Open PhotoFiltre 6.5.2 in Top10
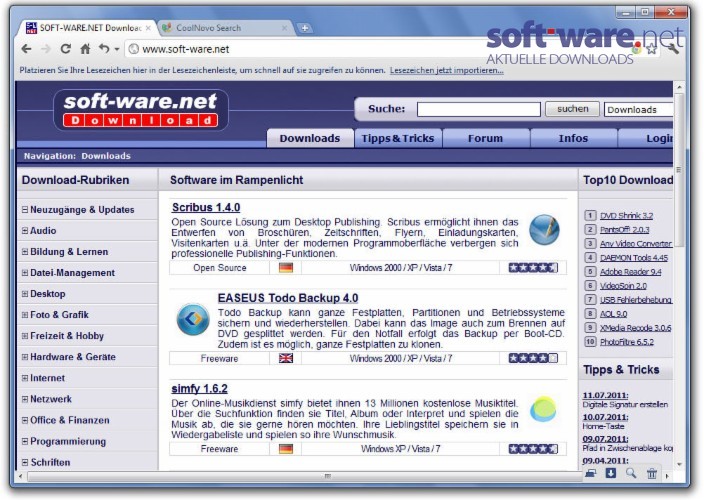This screenshot has height=500, width=704. point(627,342)
